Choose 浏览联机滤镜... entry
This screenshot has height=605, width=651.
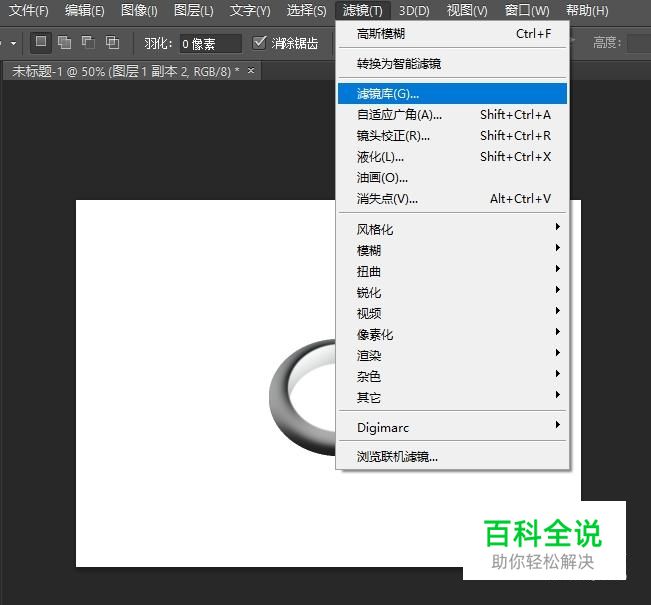(453, 457)
